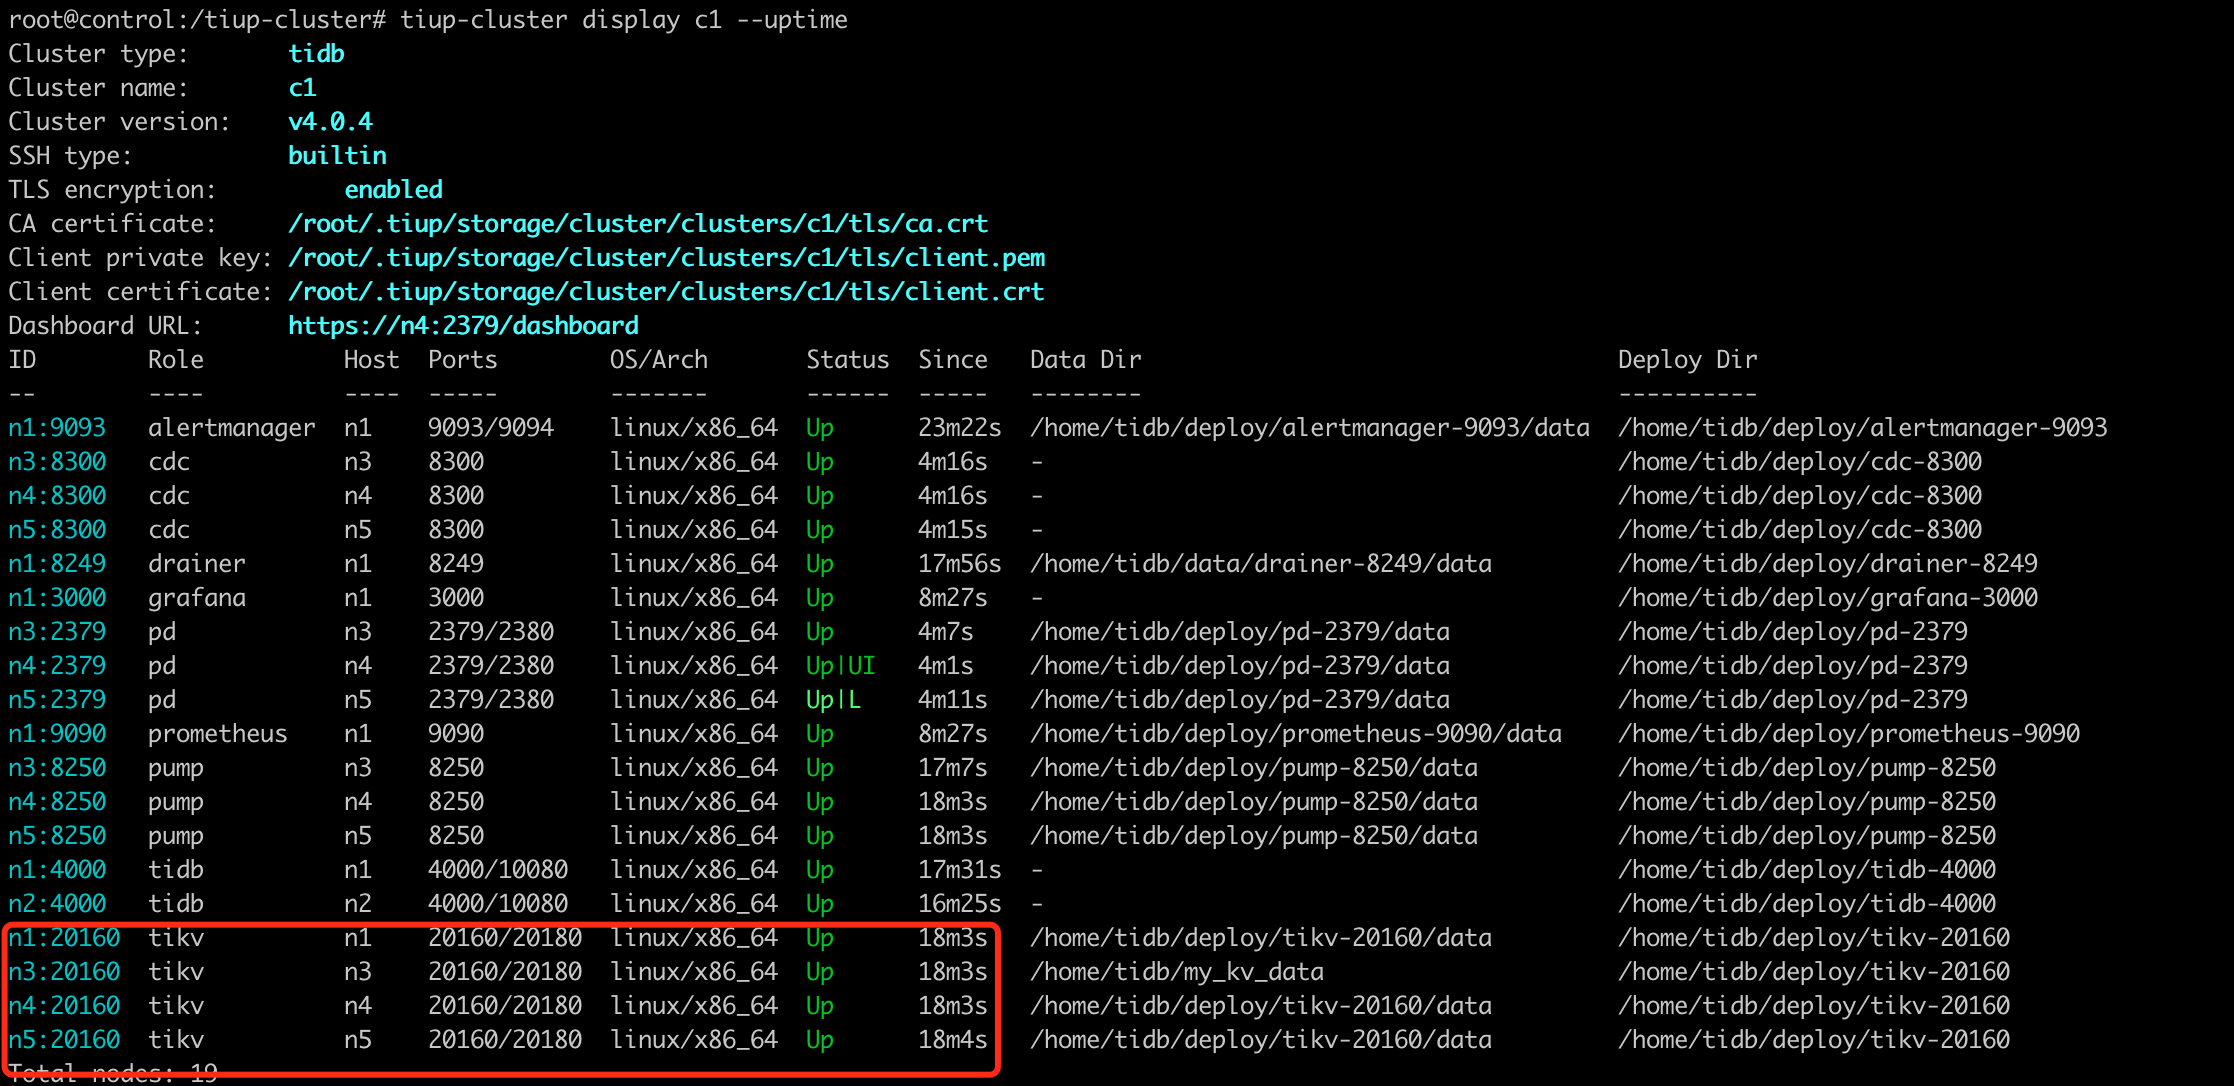Click the Data Dir column header
This screenshot has width=2234, height=1086.
click(1086, 360)
